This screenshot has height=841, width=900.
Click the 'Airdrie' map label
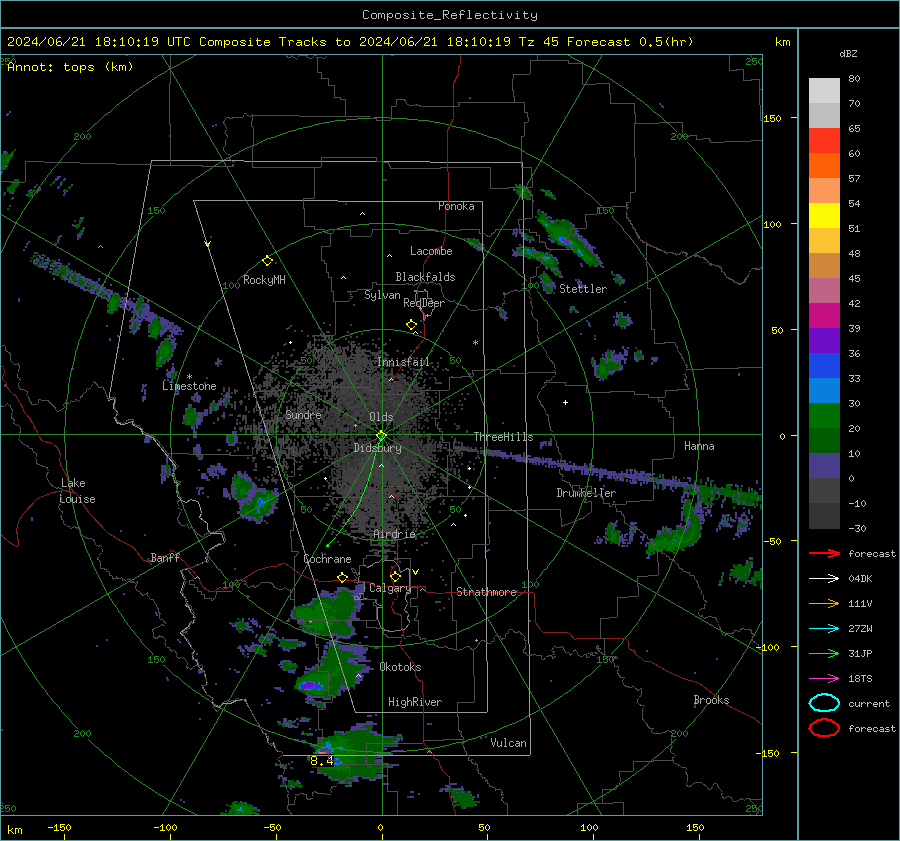coord(394,534)
